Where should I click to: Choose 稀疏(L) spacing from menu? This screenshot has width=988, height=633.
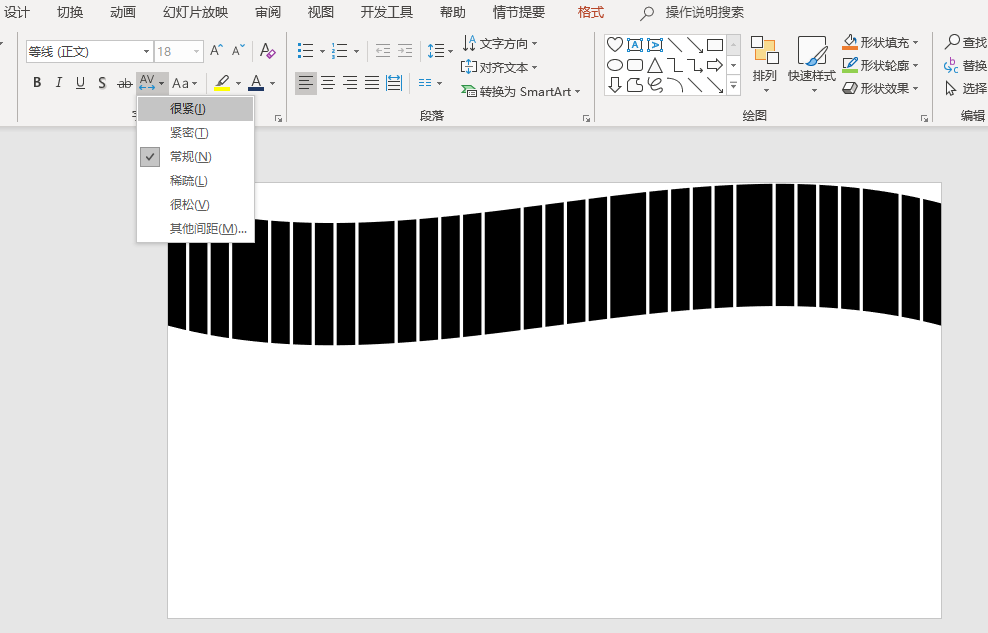195,181
